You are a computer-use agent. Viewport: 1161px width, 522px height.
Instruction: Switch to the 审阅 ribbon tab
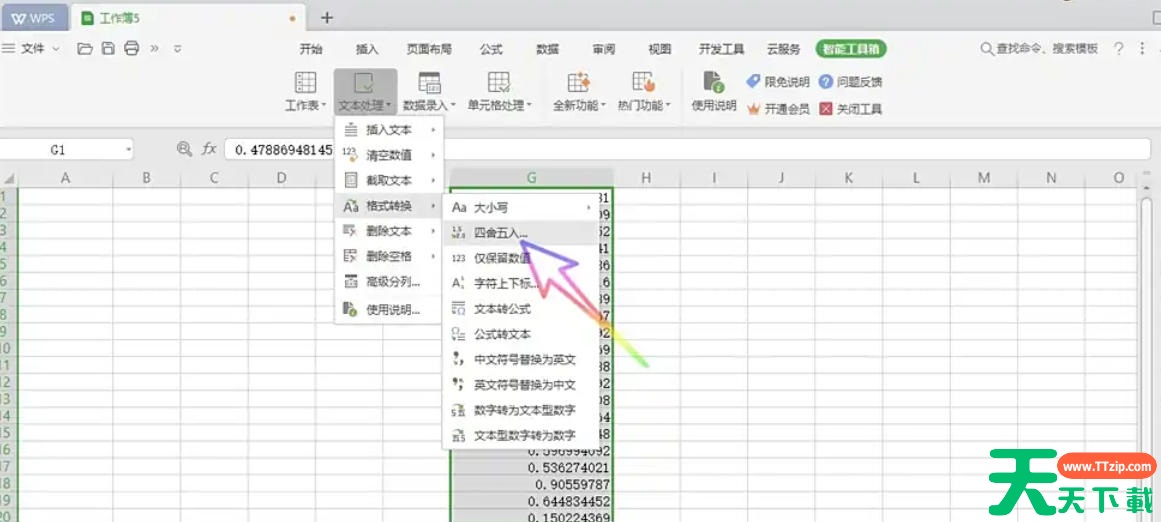[603, 49]
